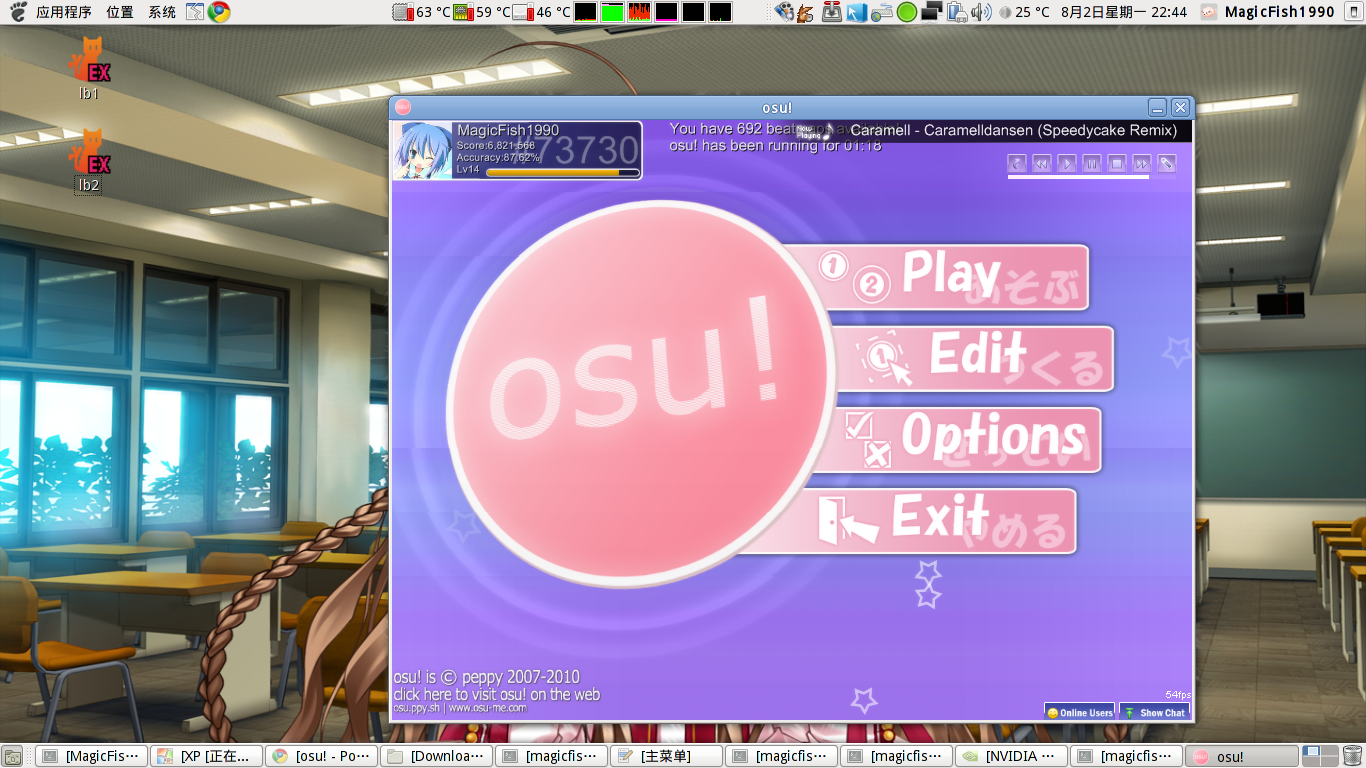The height and width of the screenshot is (768, 1366).
Task: Pause the osu! jukebox music
Action: click(1092, 163)
